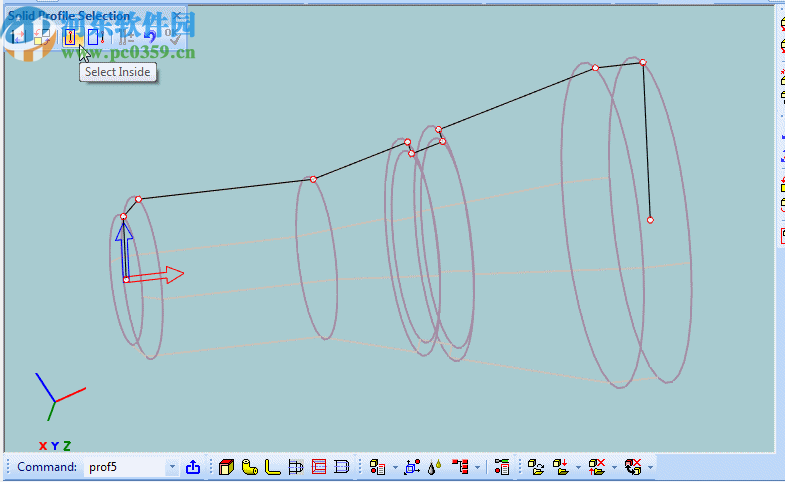The width and height of the screenshot is (785, 482).
Task: Click the blue cube coordinate transform icon
Action: [x=413, y=467]
